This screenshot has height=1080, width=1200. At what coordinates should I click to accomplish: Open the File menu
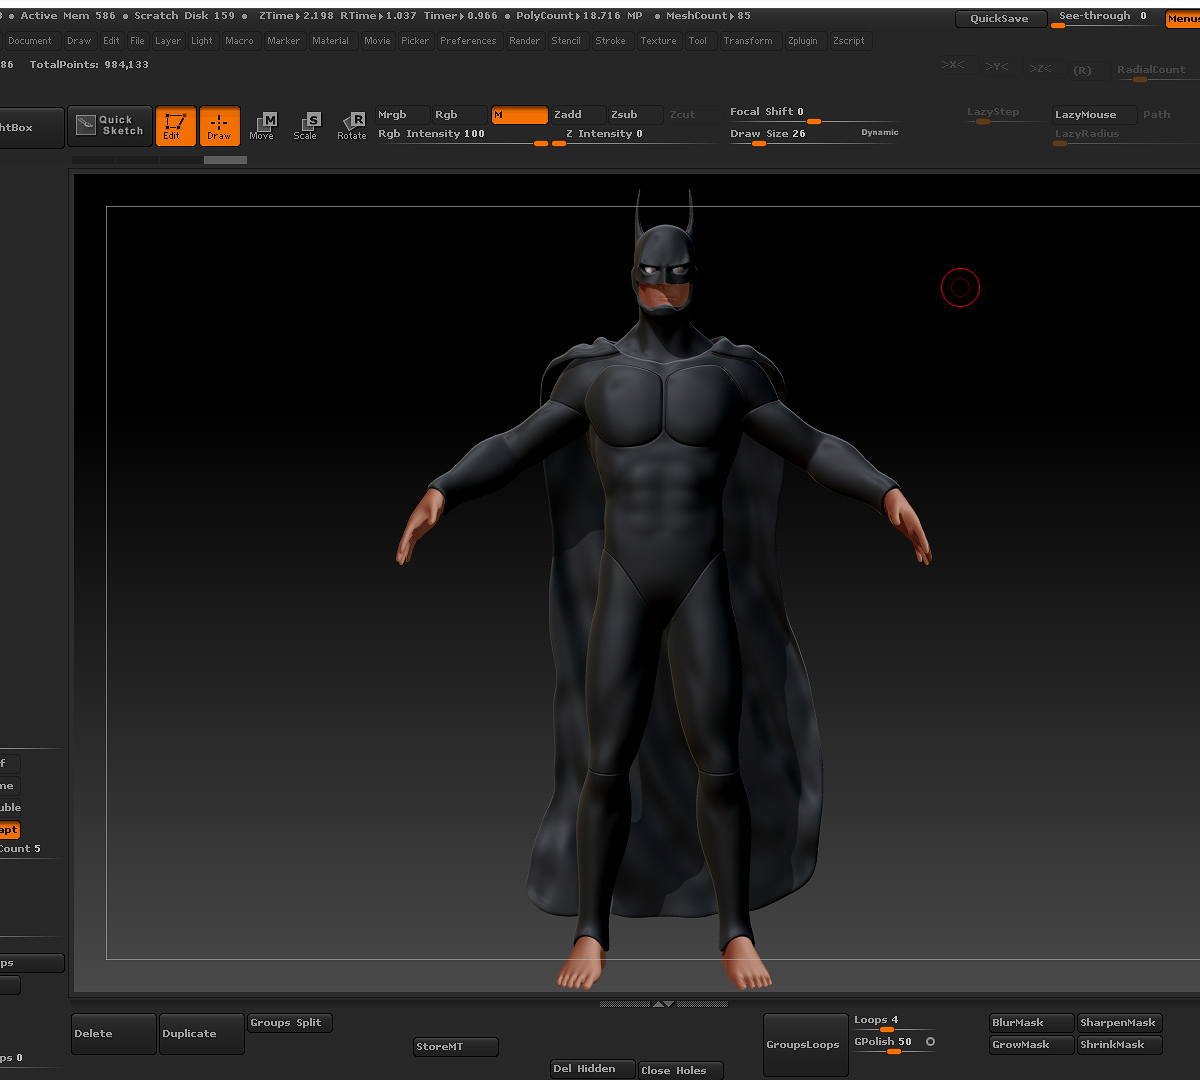pyautogui.click(x=138, y=41)
